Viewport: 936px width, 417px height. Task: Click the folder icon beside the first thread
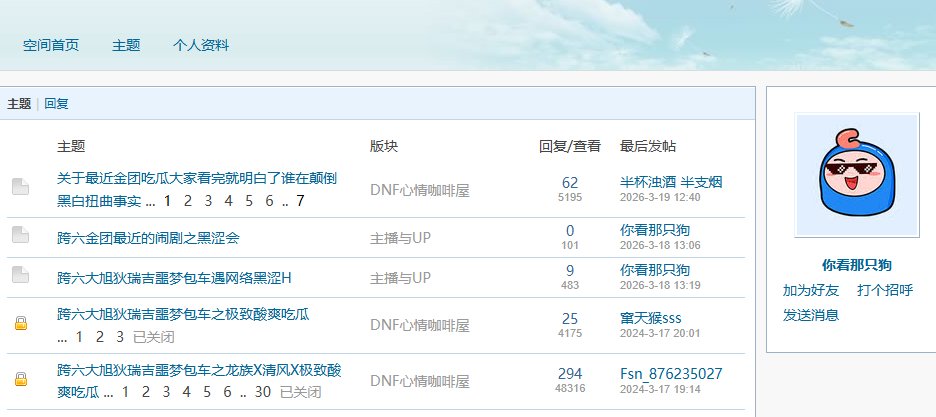pyautogui.click(x=20, y=187)
